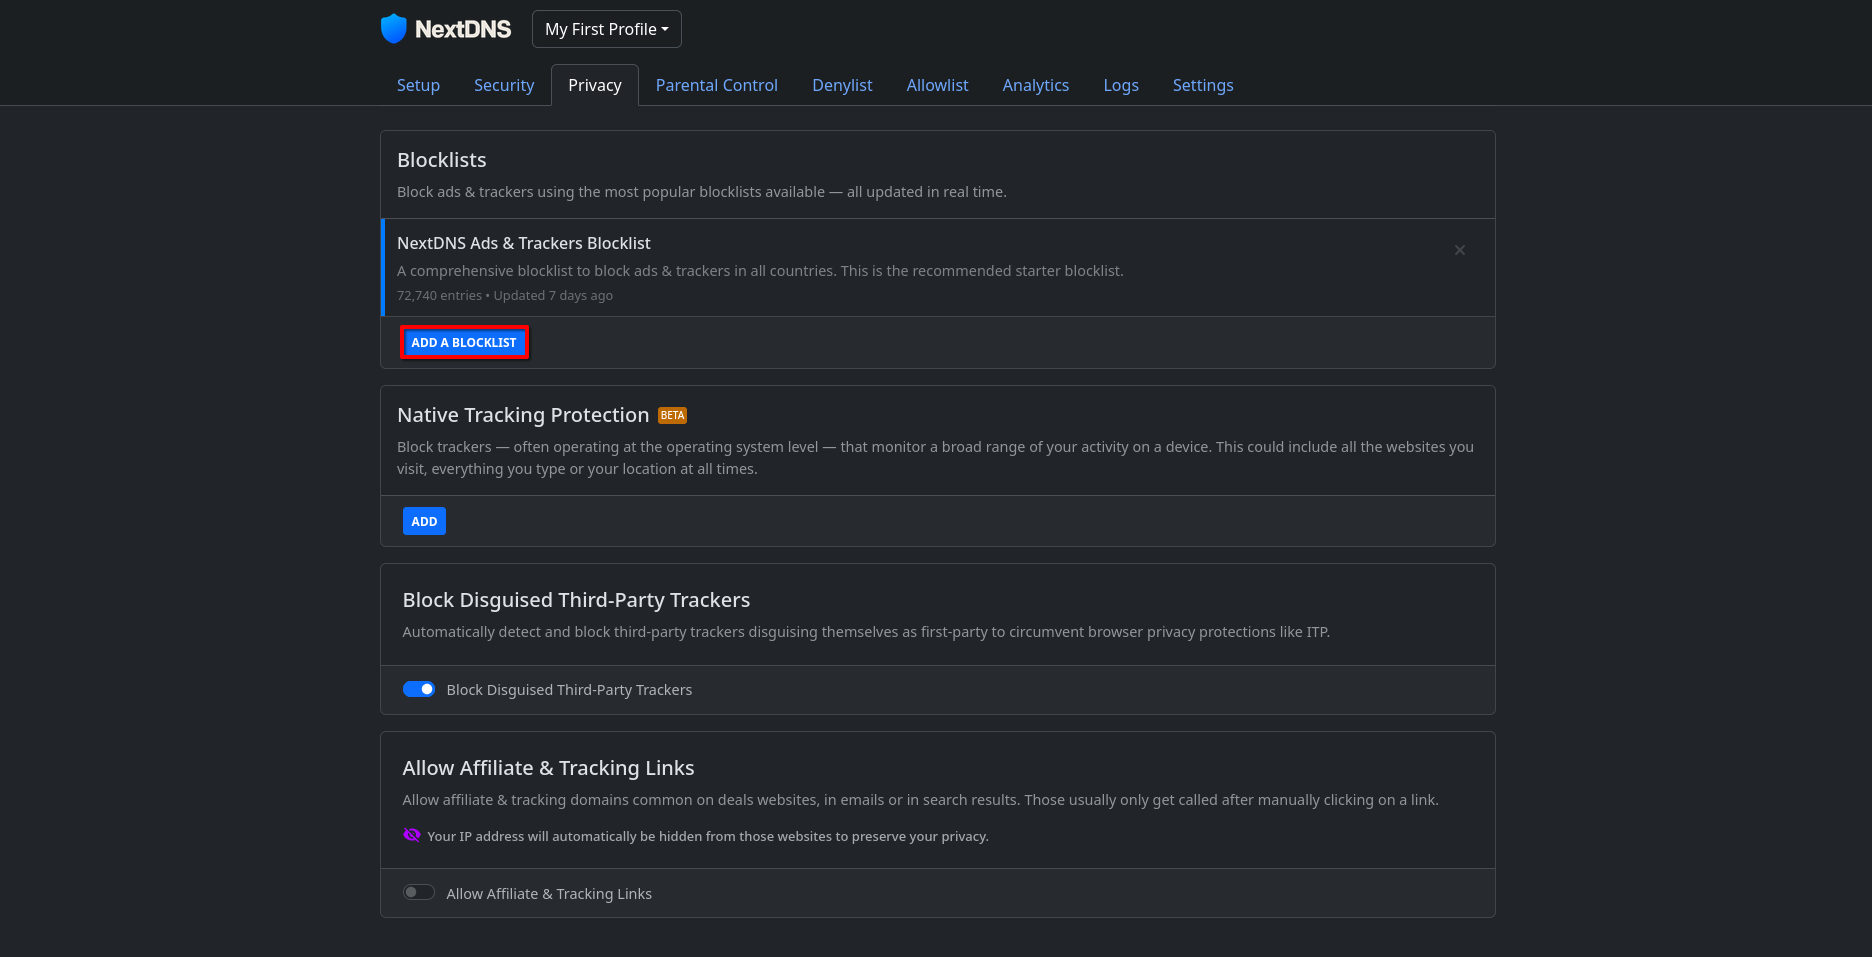Image resolution: width=1872 pixels, height=957 pixels.
Task: Open the Parental Control tab
Action: [x=717, y=85]
